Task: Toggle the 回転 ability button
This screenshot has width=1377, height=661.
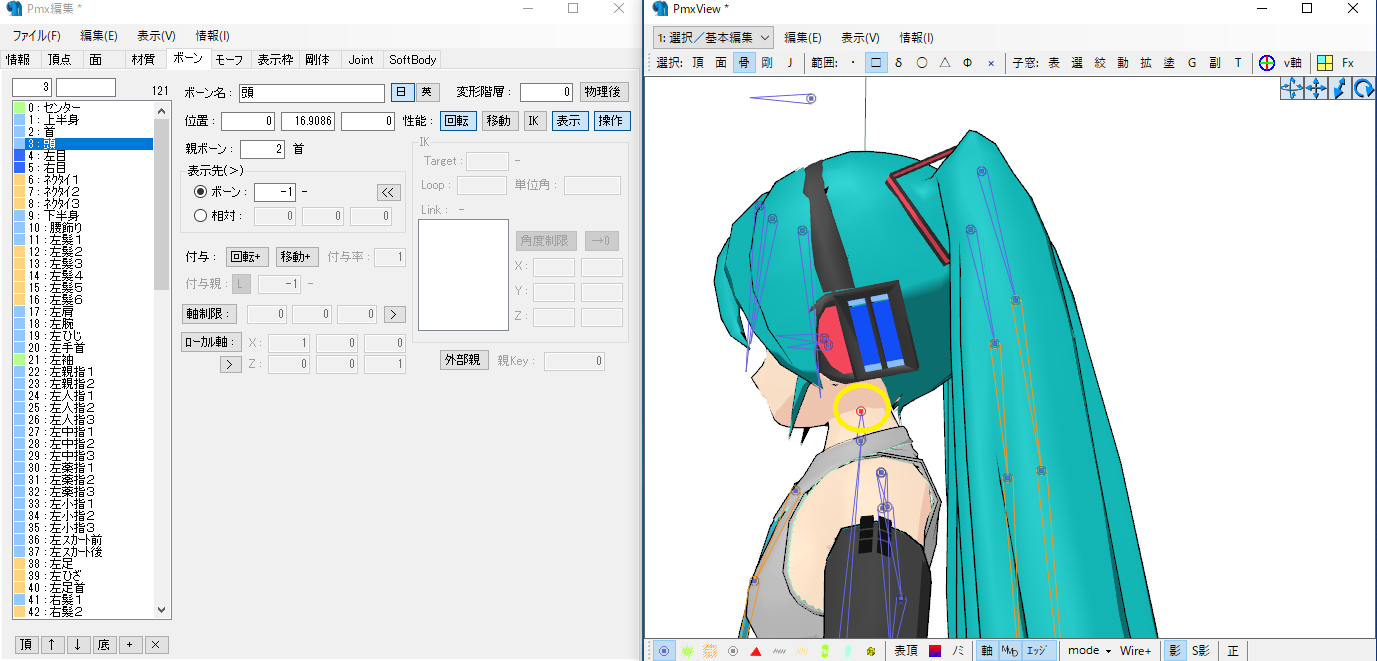Action: [x=457, y=121]
